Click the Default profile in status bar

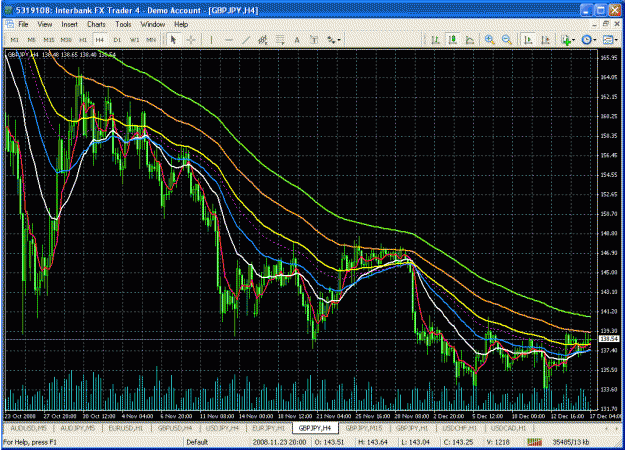coord(197,442)
